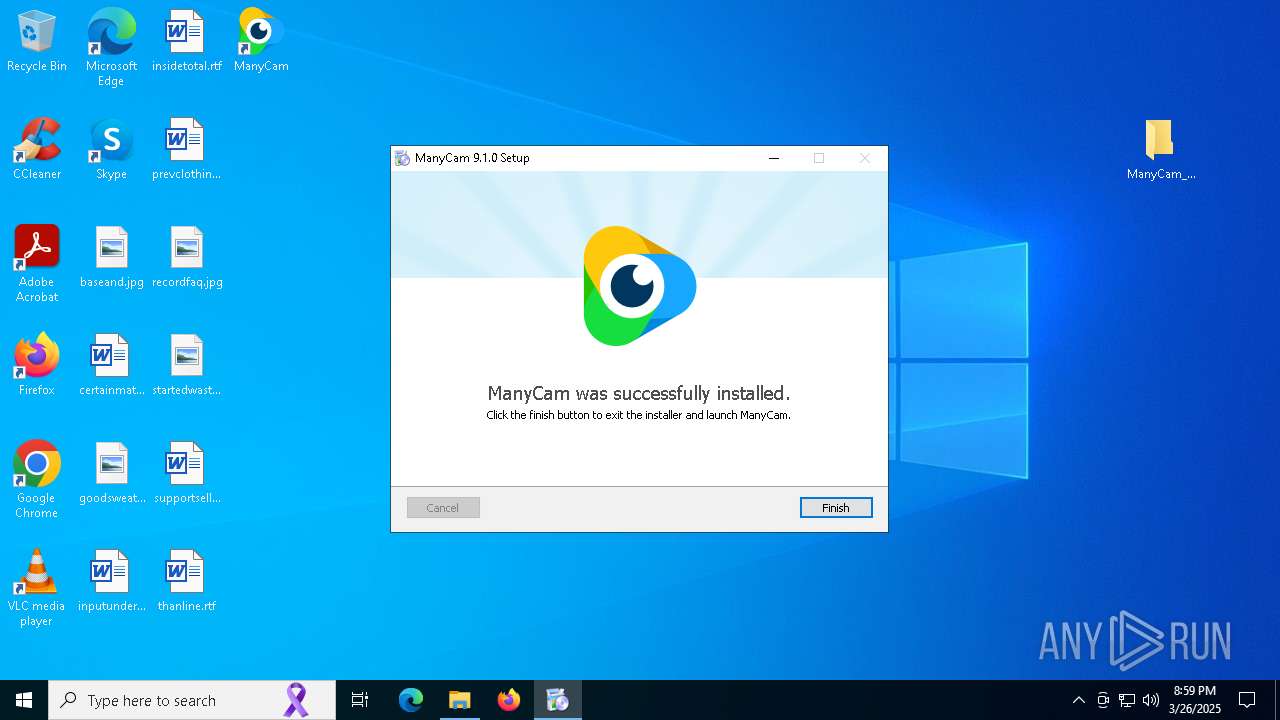Select the CCleaner desktop shortcut
The height and width of the screenshot is (720, 1280).
(37, 149)
